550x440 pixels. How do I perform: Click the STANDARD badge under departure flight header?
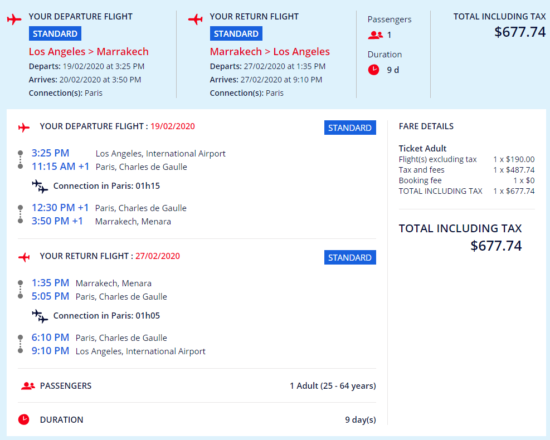[x=55, y=34]
